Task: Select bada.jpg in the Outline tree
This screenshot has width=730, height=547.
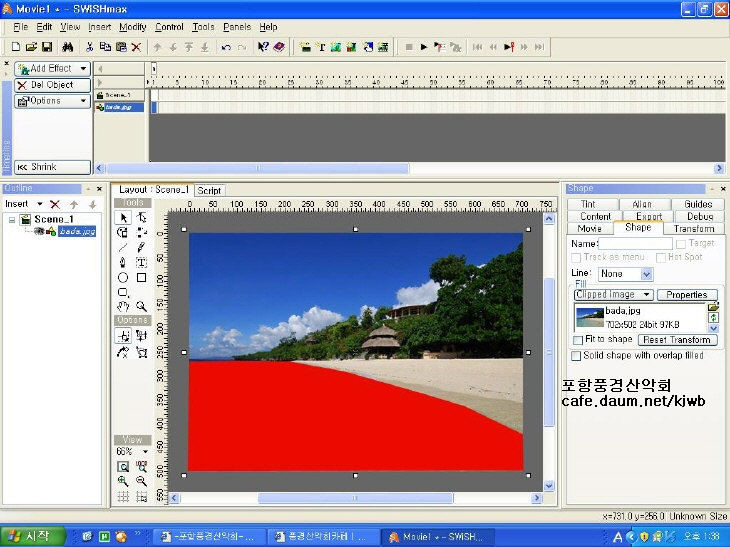Action: point(77,231)
